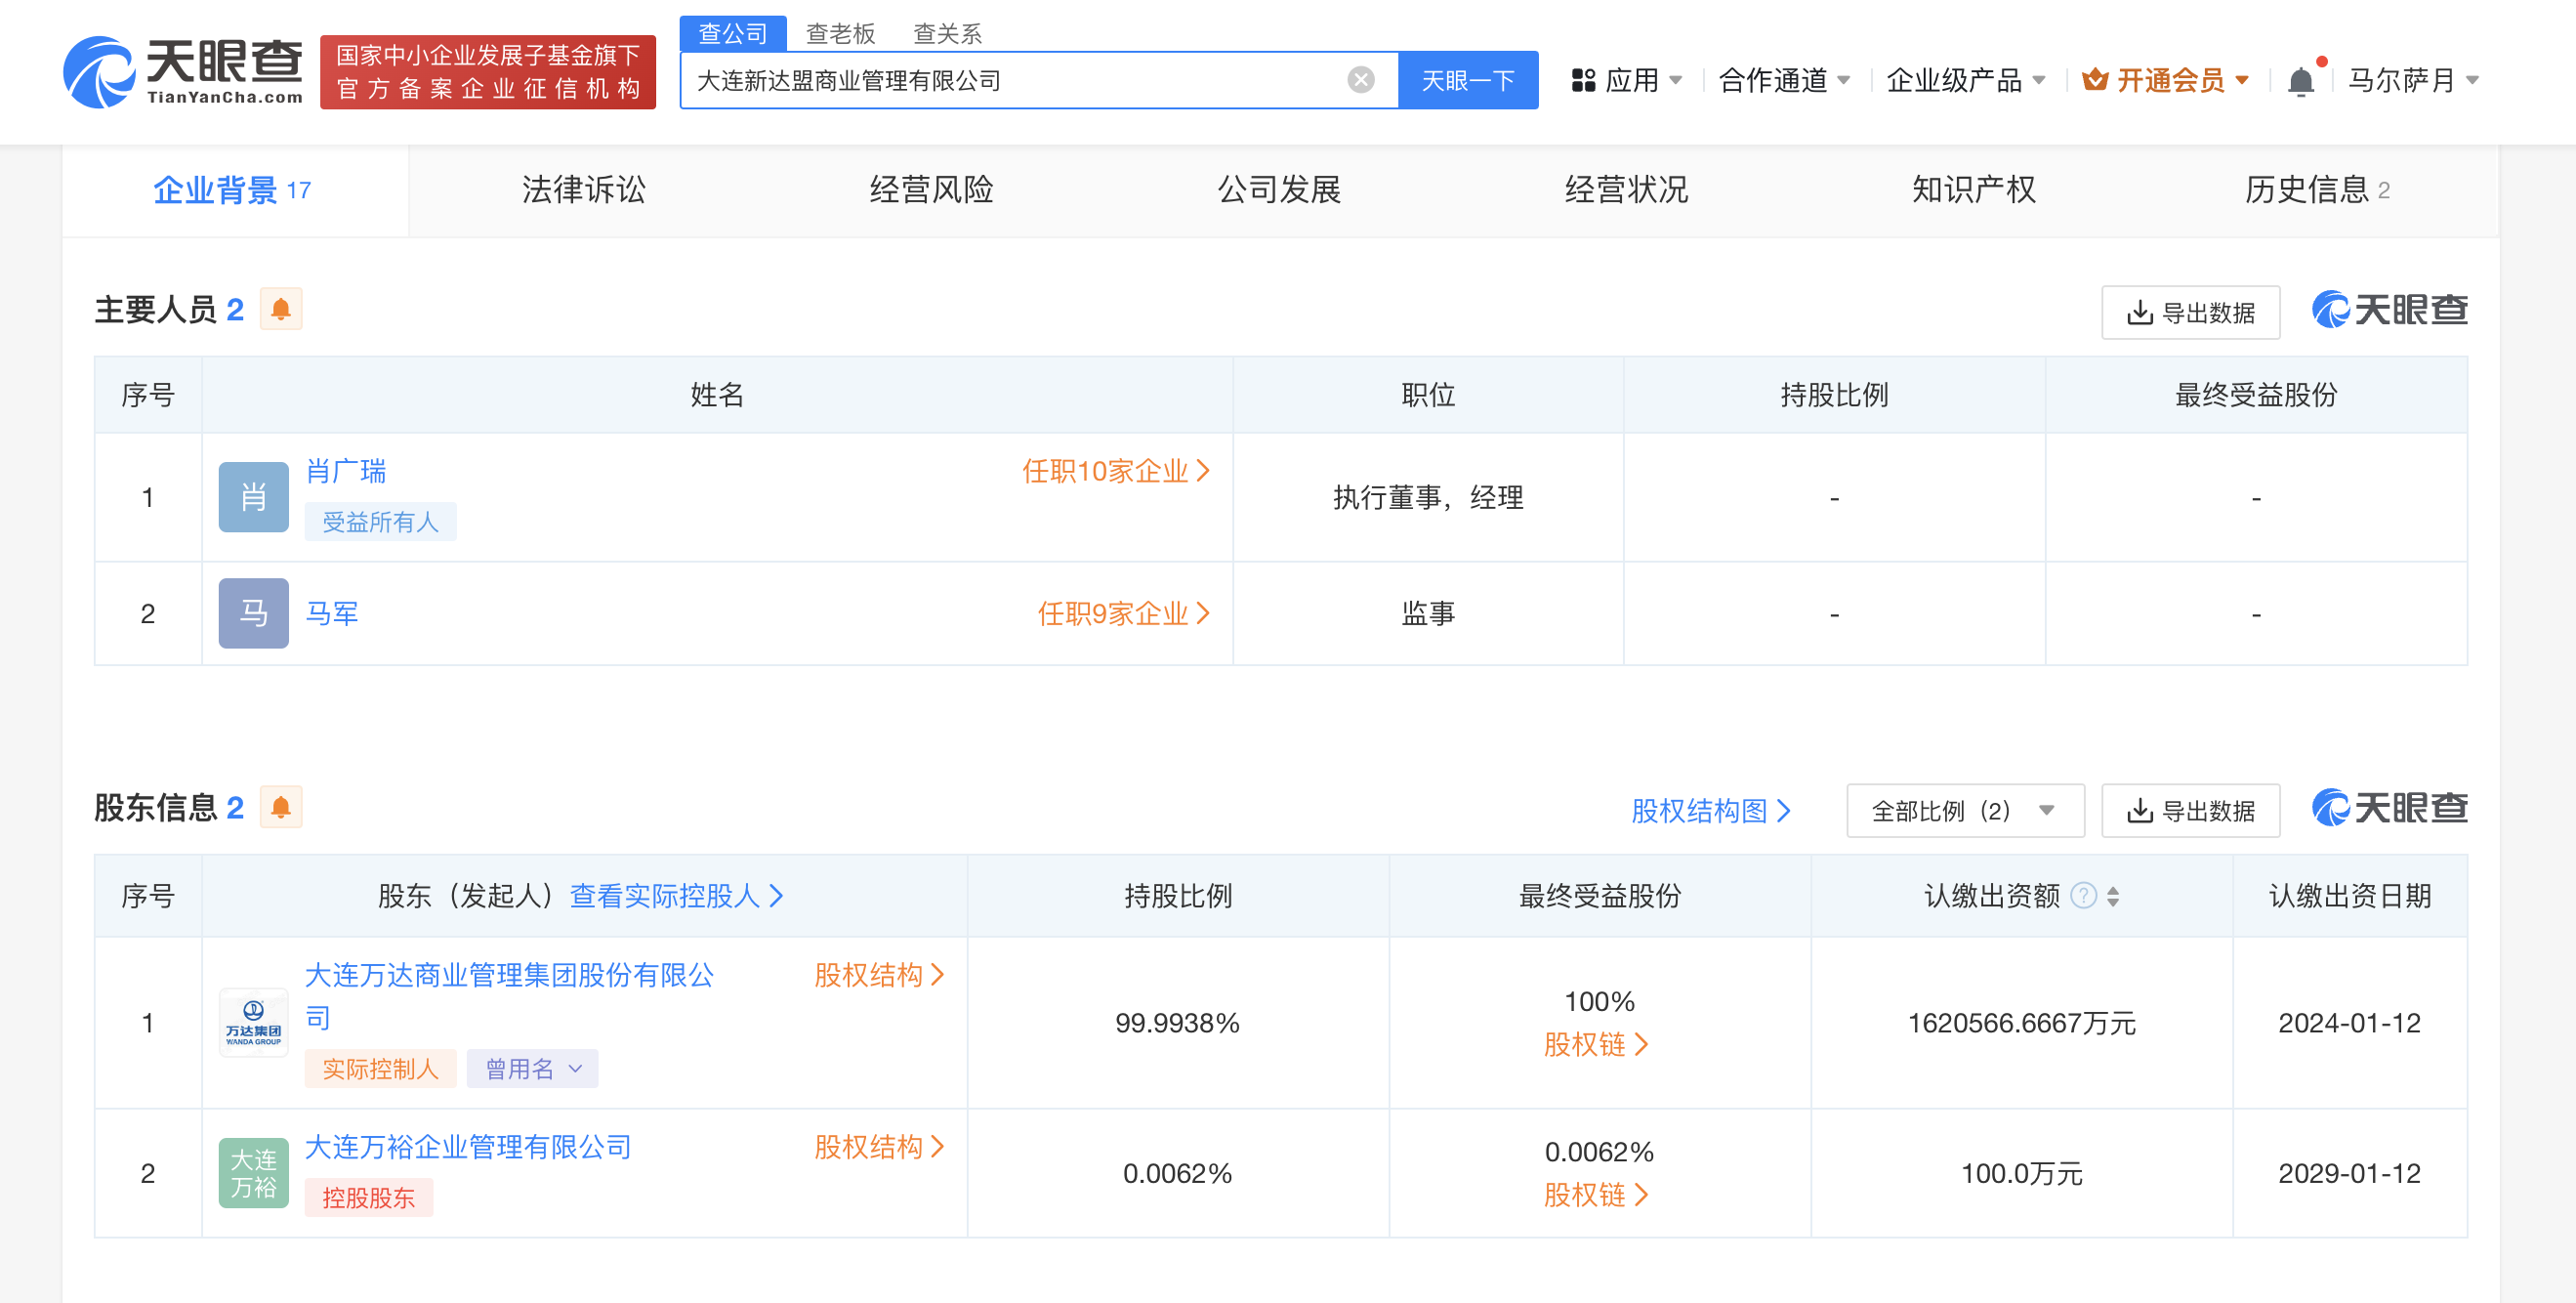Click the TianYanCha logo in header

click(183, 72)
